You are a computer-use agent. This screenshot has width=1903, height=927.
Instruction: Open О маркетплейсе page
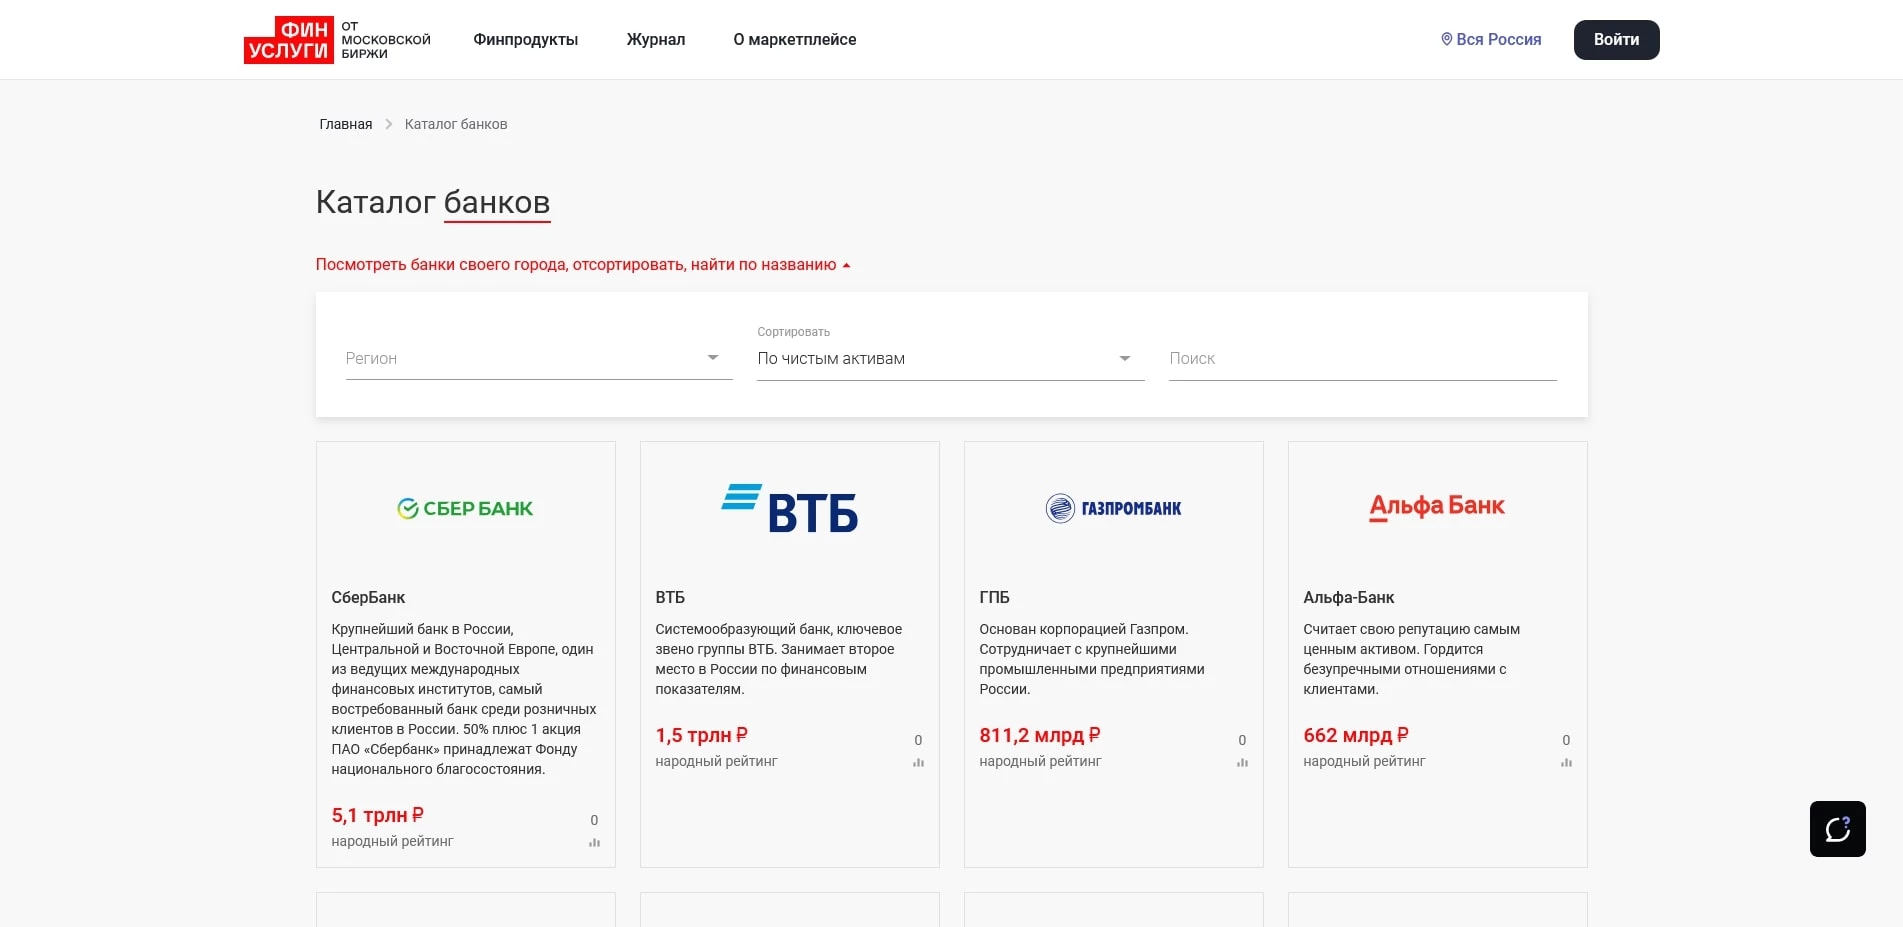coord(795,39)
